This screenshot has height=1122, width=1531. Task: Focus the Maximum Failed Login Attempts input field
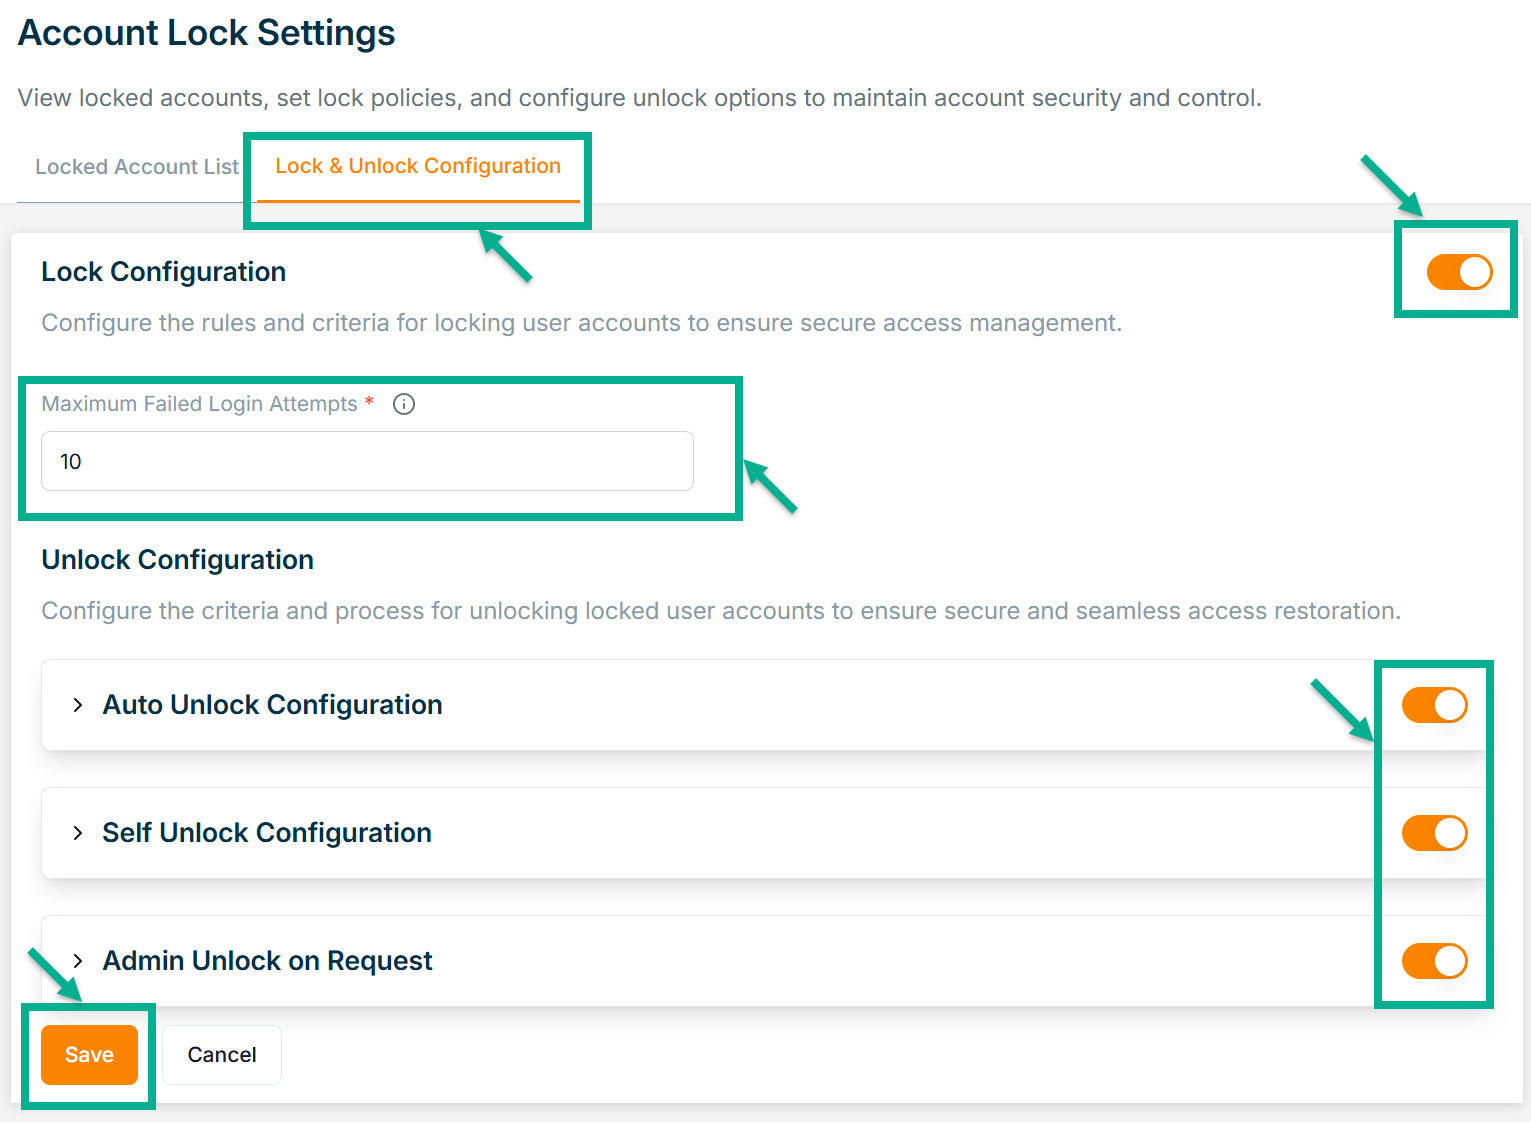point(367,461)
